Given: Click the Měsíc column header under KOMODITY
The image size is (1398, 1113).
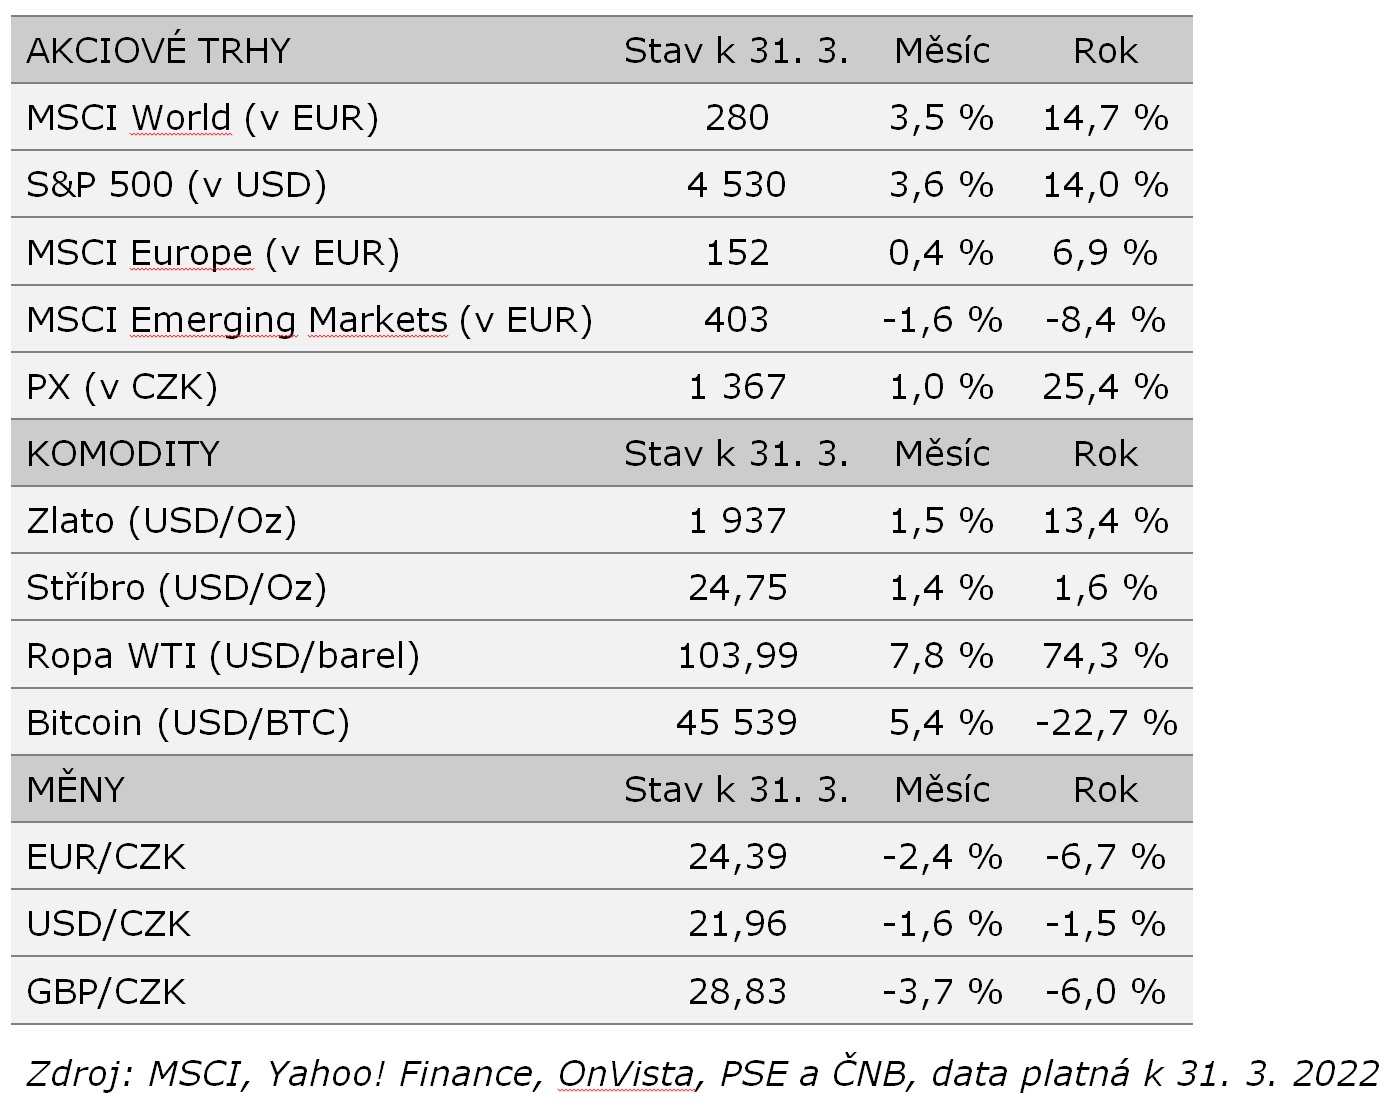Looking at the screenshot, I should click(941, 454).
